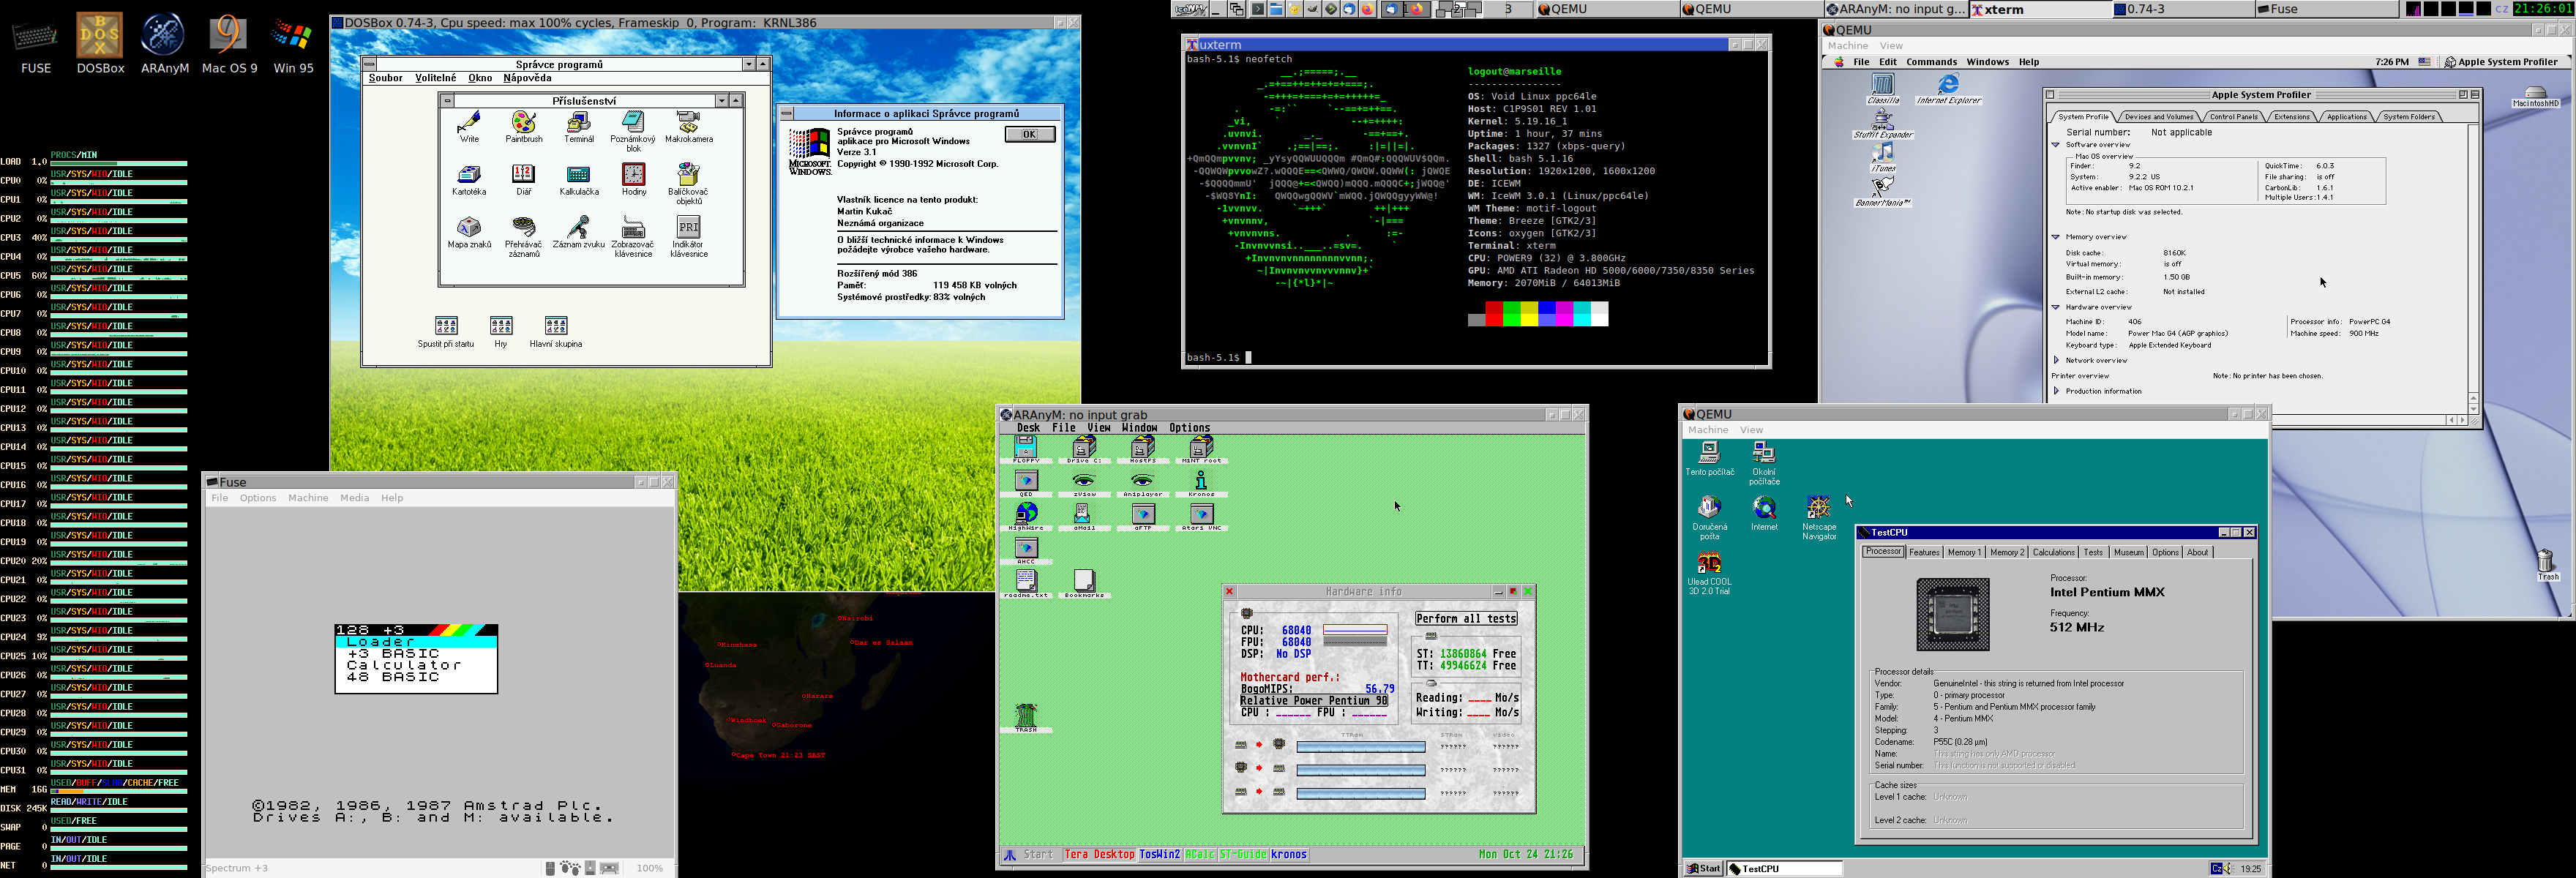This screenshot has height=878, width=2576.
Task: Open the Features tab in TestCPU
Action: tap(1923, 552)
